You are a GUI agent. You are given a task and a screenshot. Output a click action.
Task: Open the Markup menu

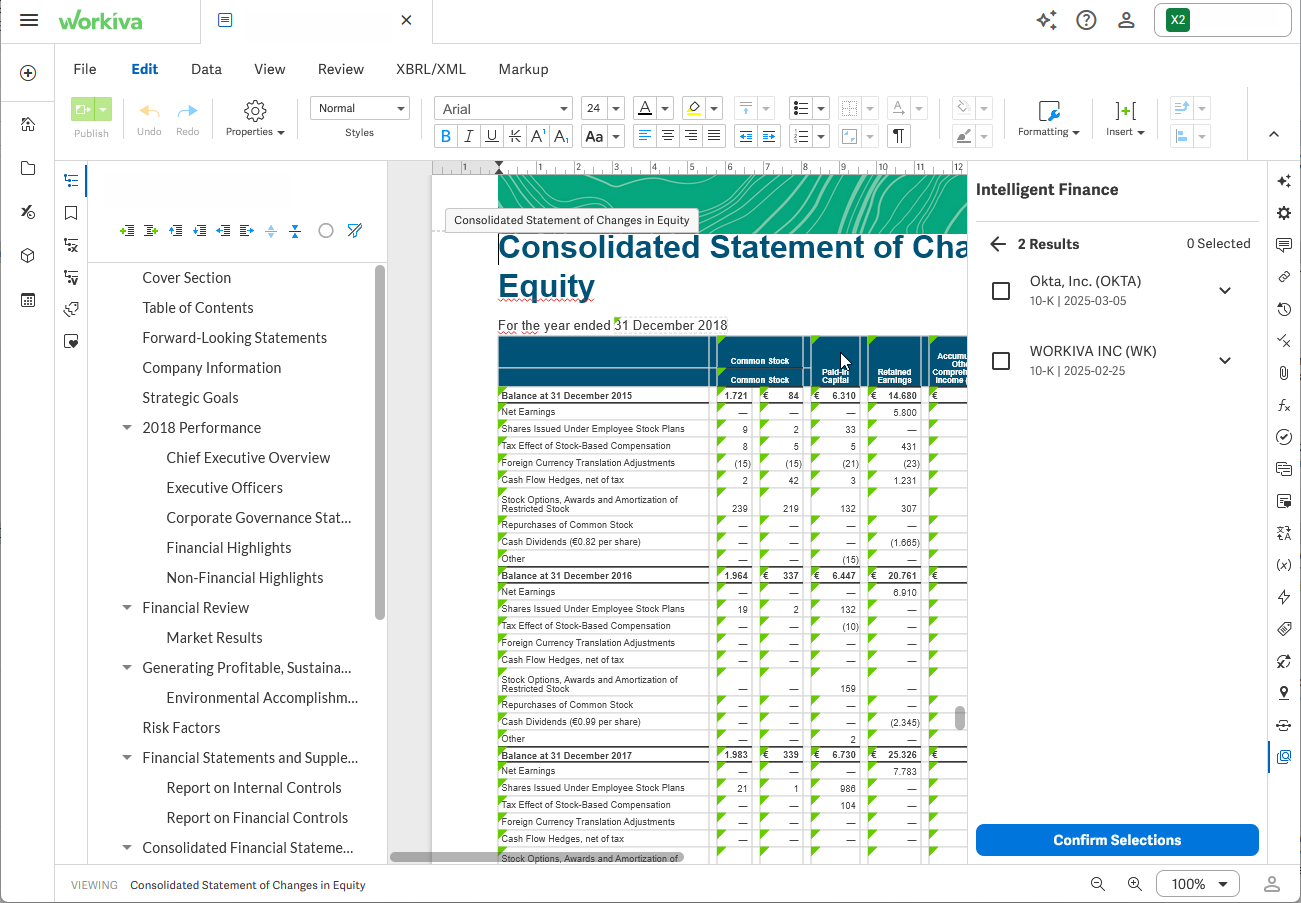[523, 69]
